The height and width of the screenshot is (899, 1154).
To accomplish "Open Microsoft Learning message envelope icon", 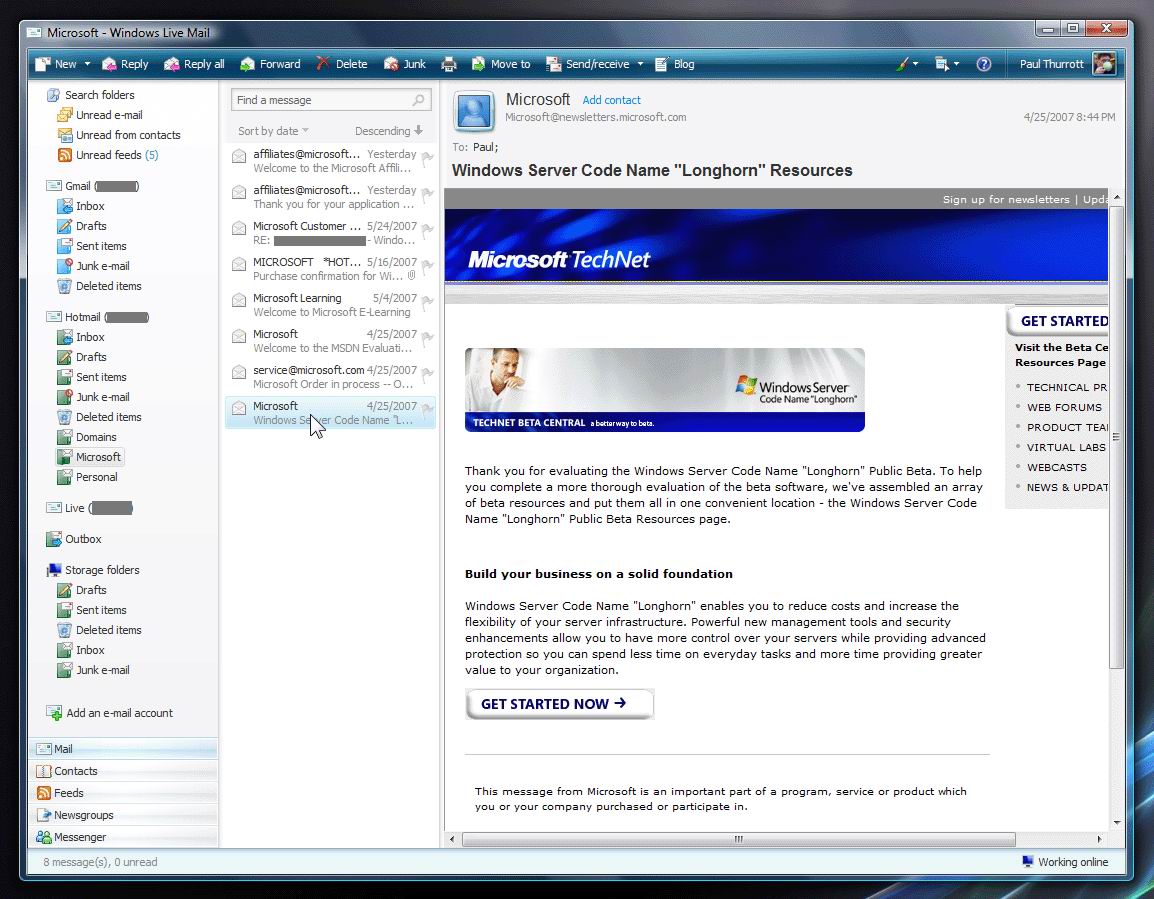I will (239, 300).
